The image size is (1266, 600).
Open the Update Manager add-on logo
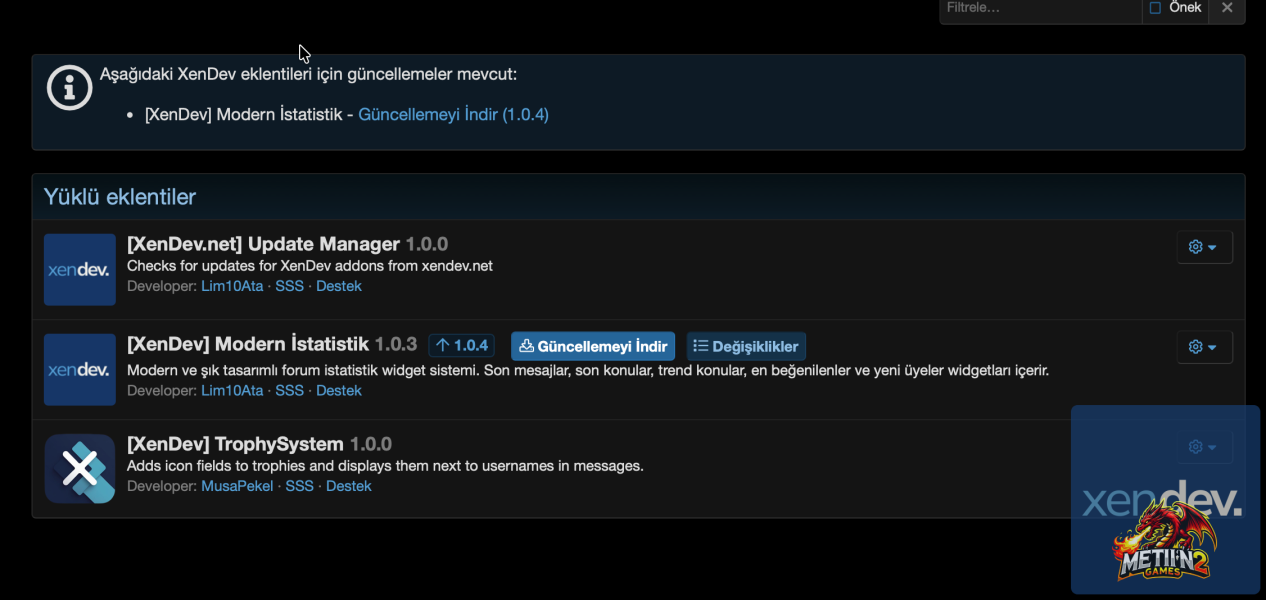[80, 270]
